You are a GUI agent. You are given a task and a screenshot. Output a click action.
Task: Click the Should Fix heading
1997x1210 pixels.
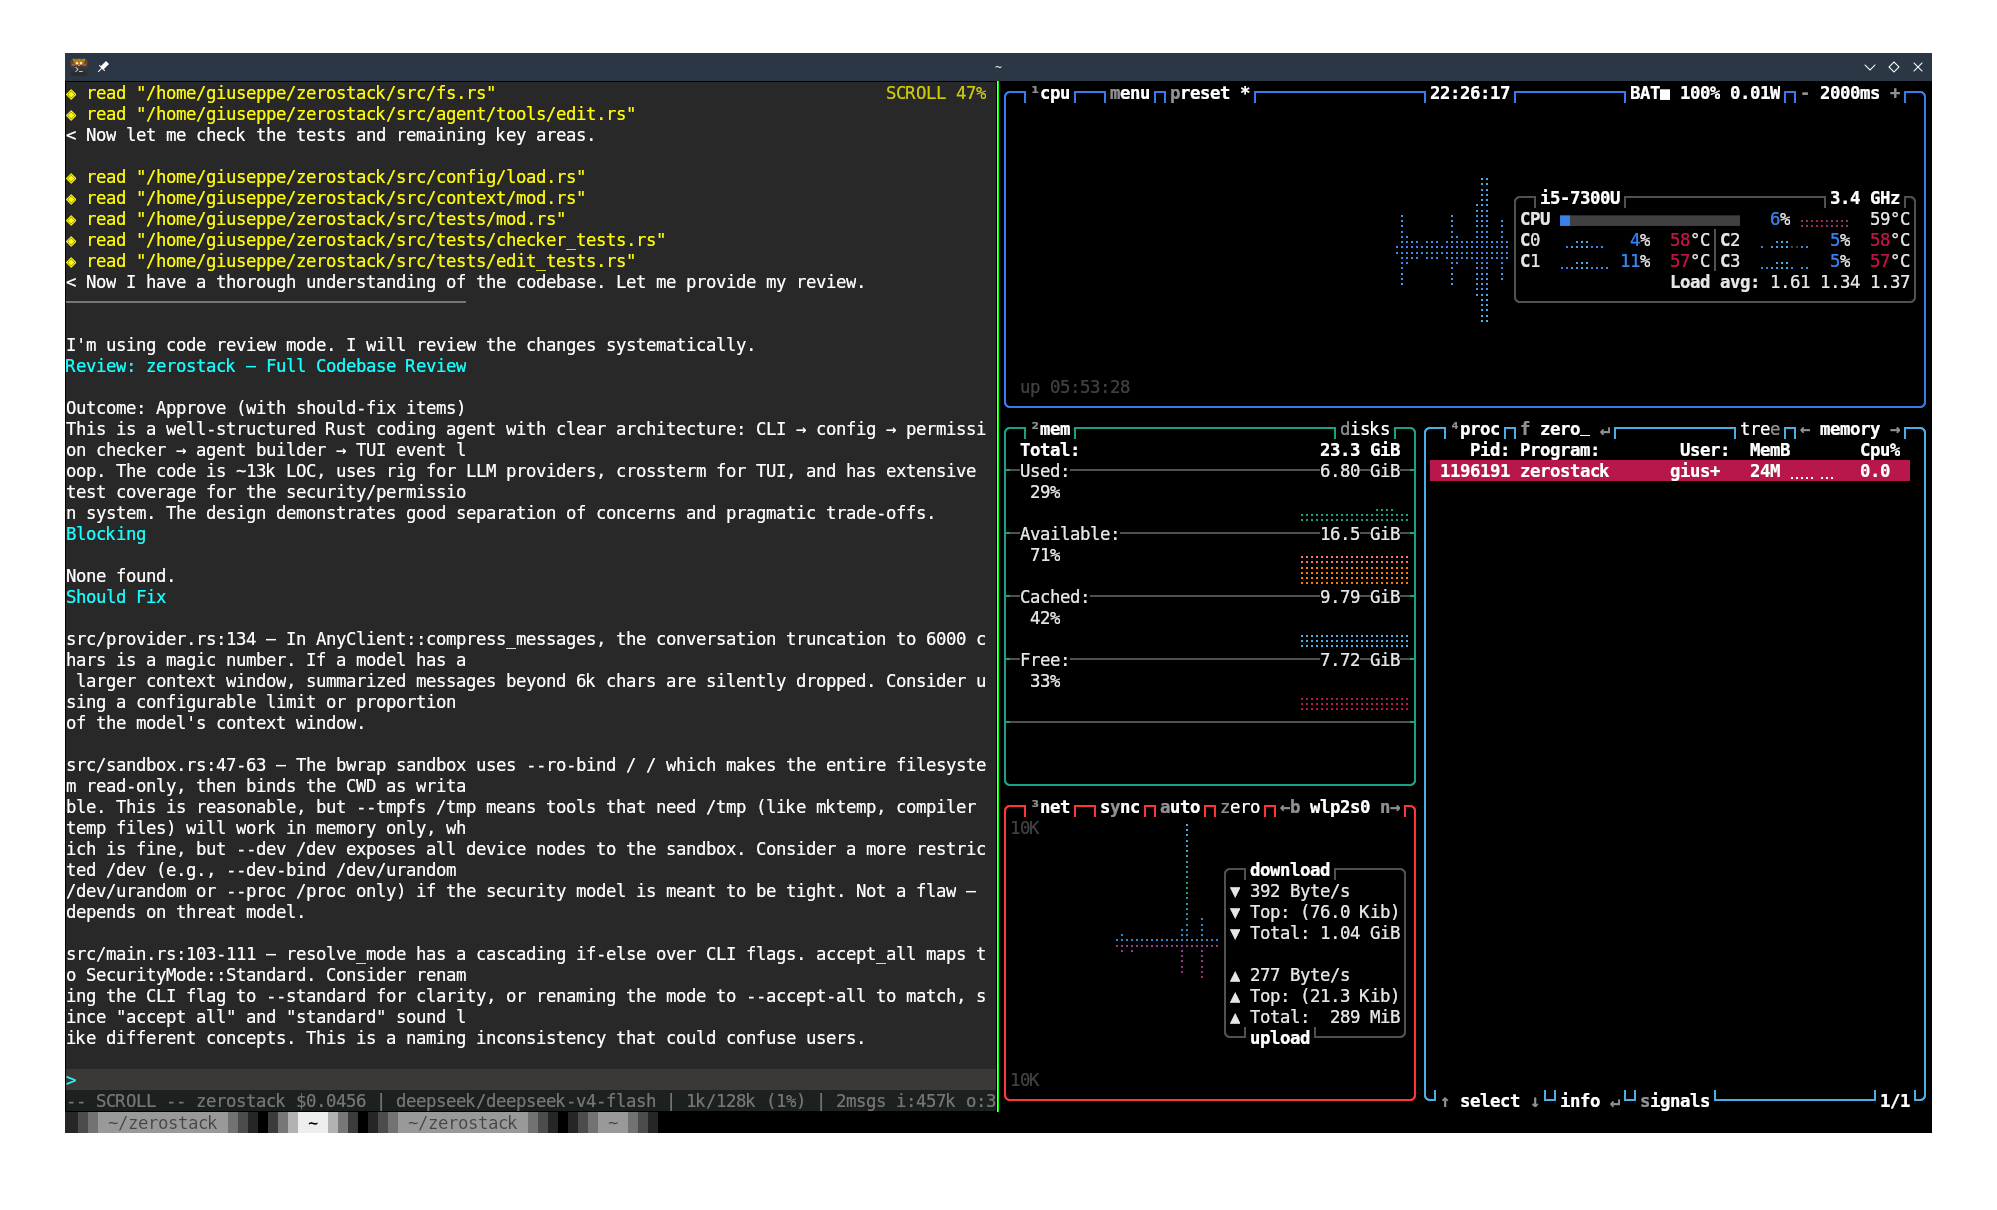(x=116, y=597)
